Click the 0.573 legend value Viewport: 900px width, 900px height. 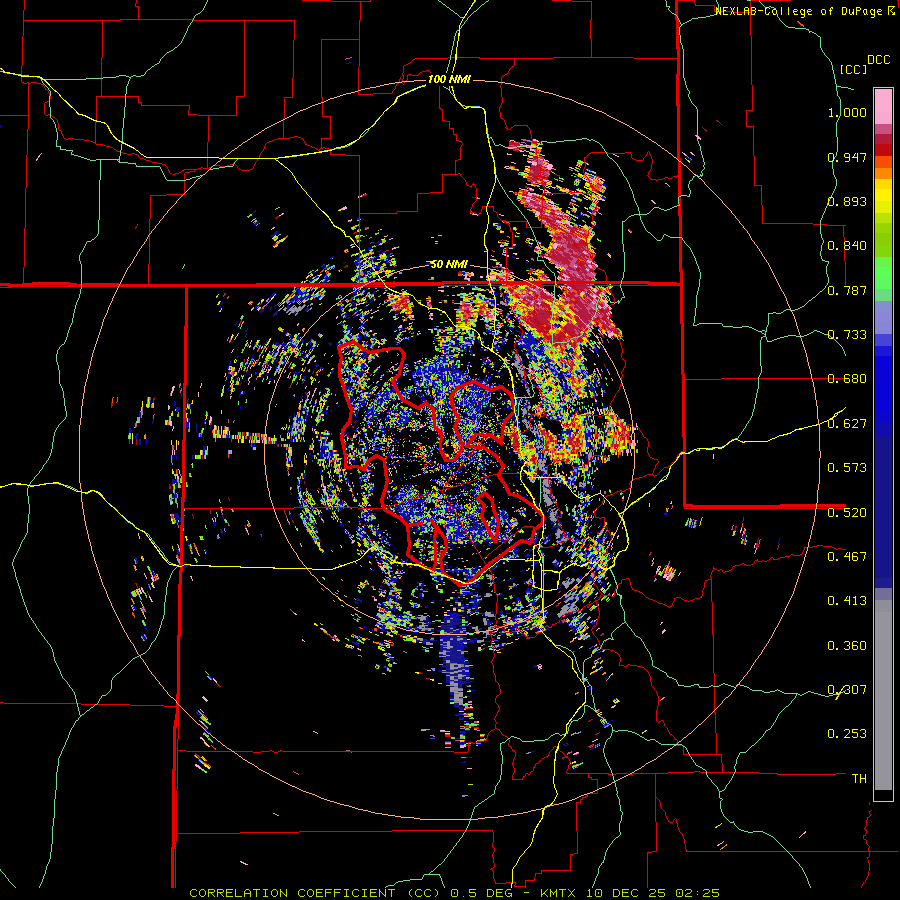coord(847,468)
